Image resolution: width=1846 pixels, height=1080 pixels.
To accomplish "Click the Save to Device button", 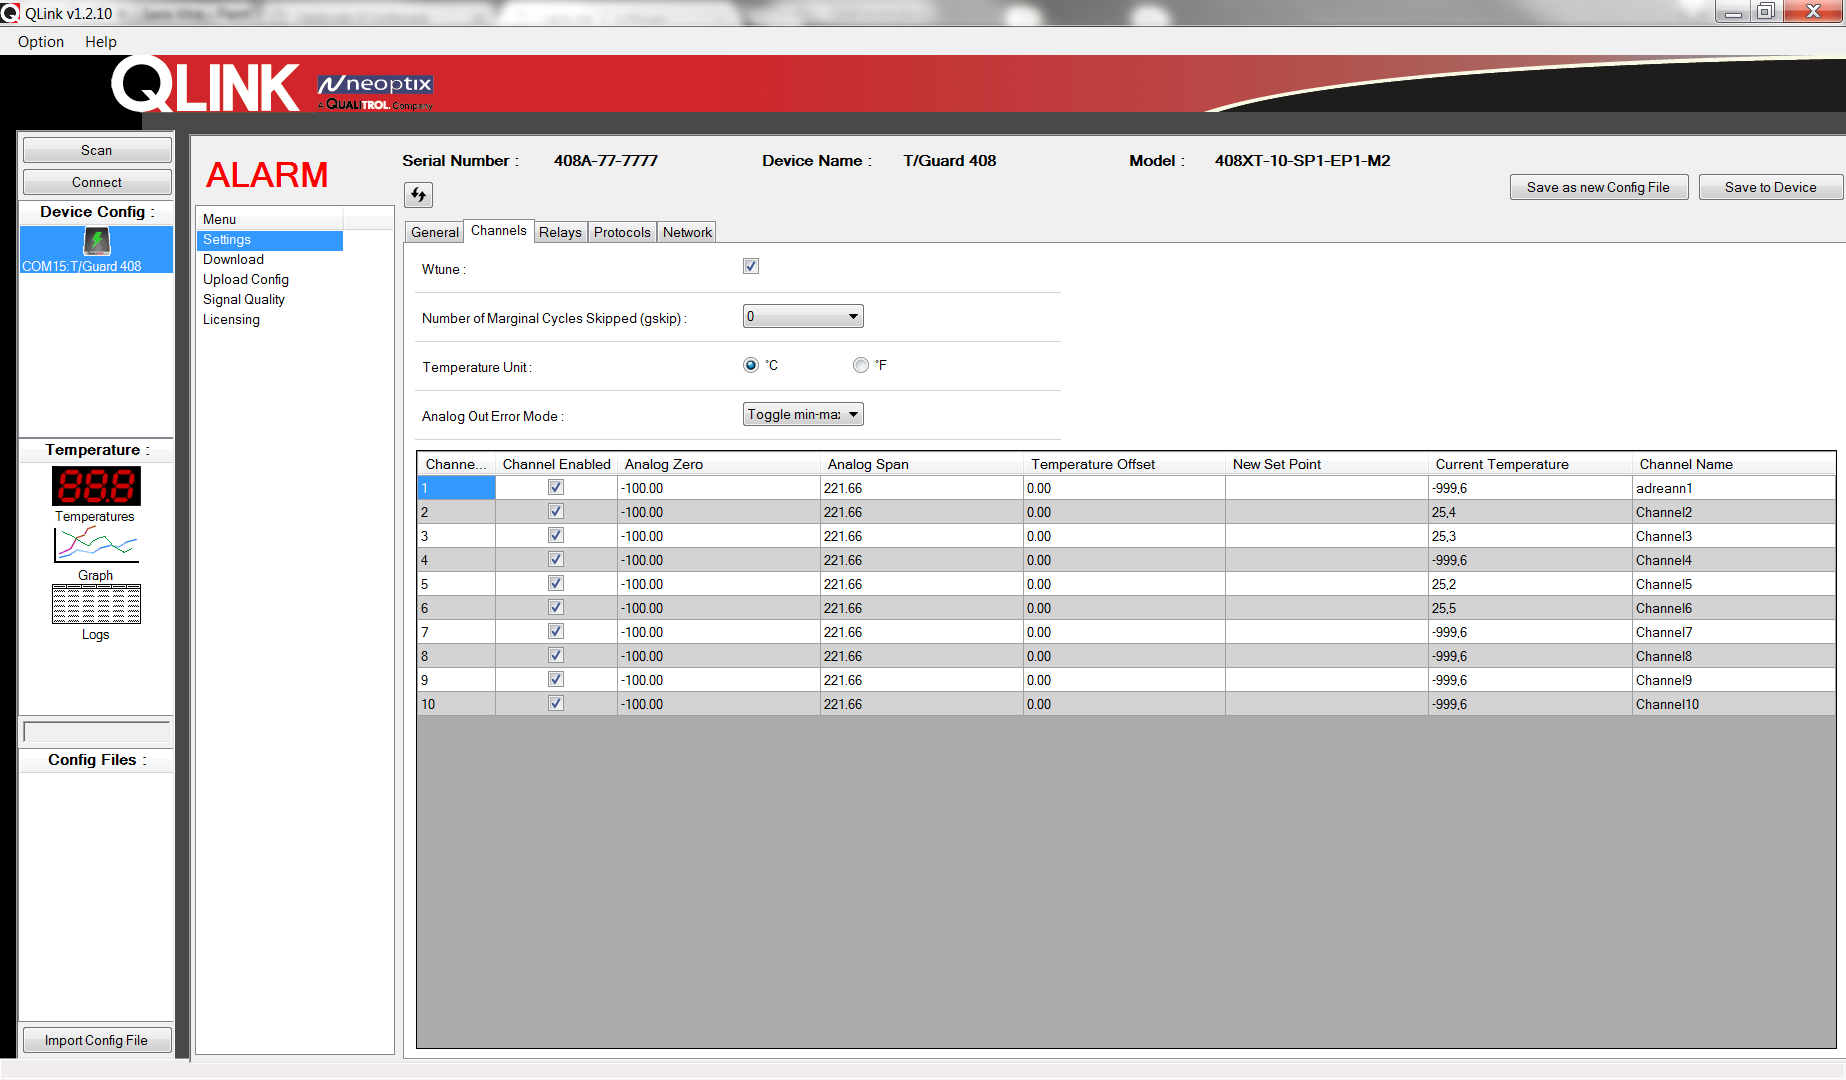I will coord(1770,187).
